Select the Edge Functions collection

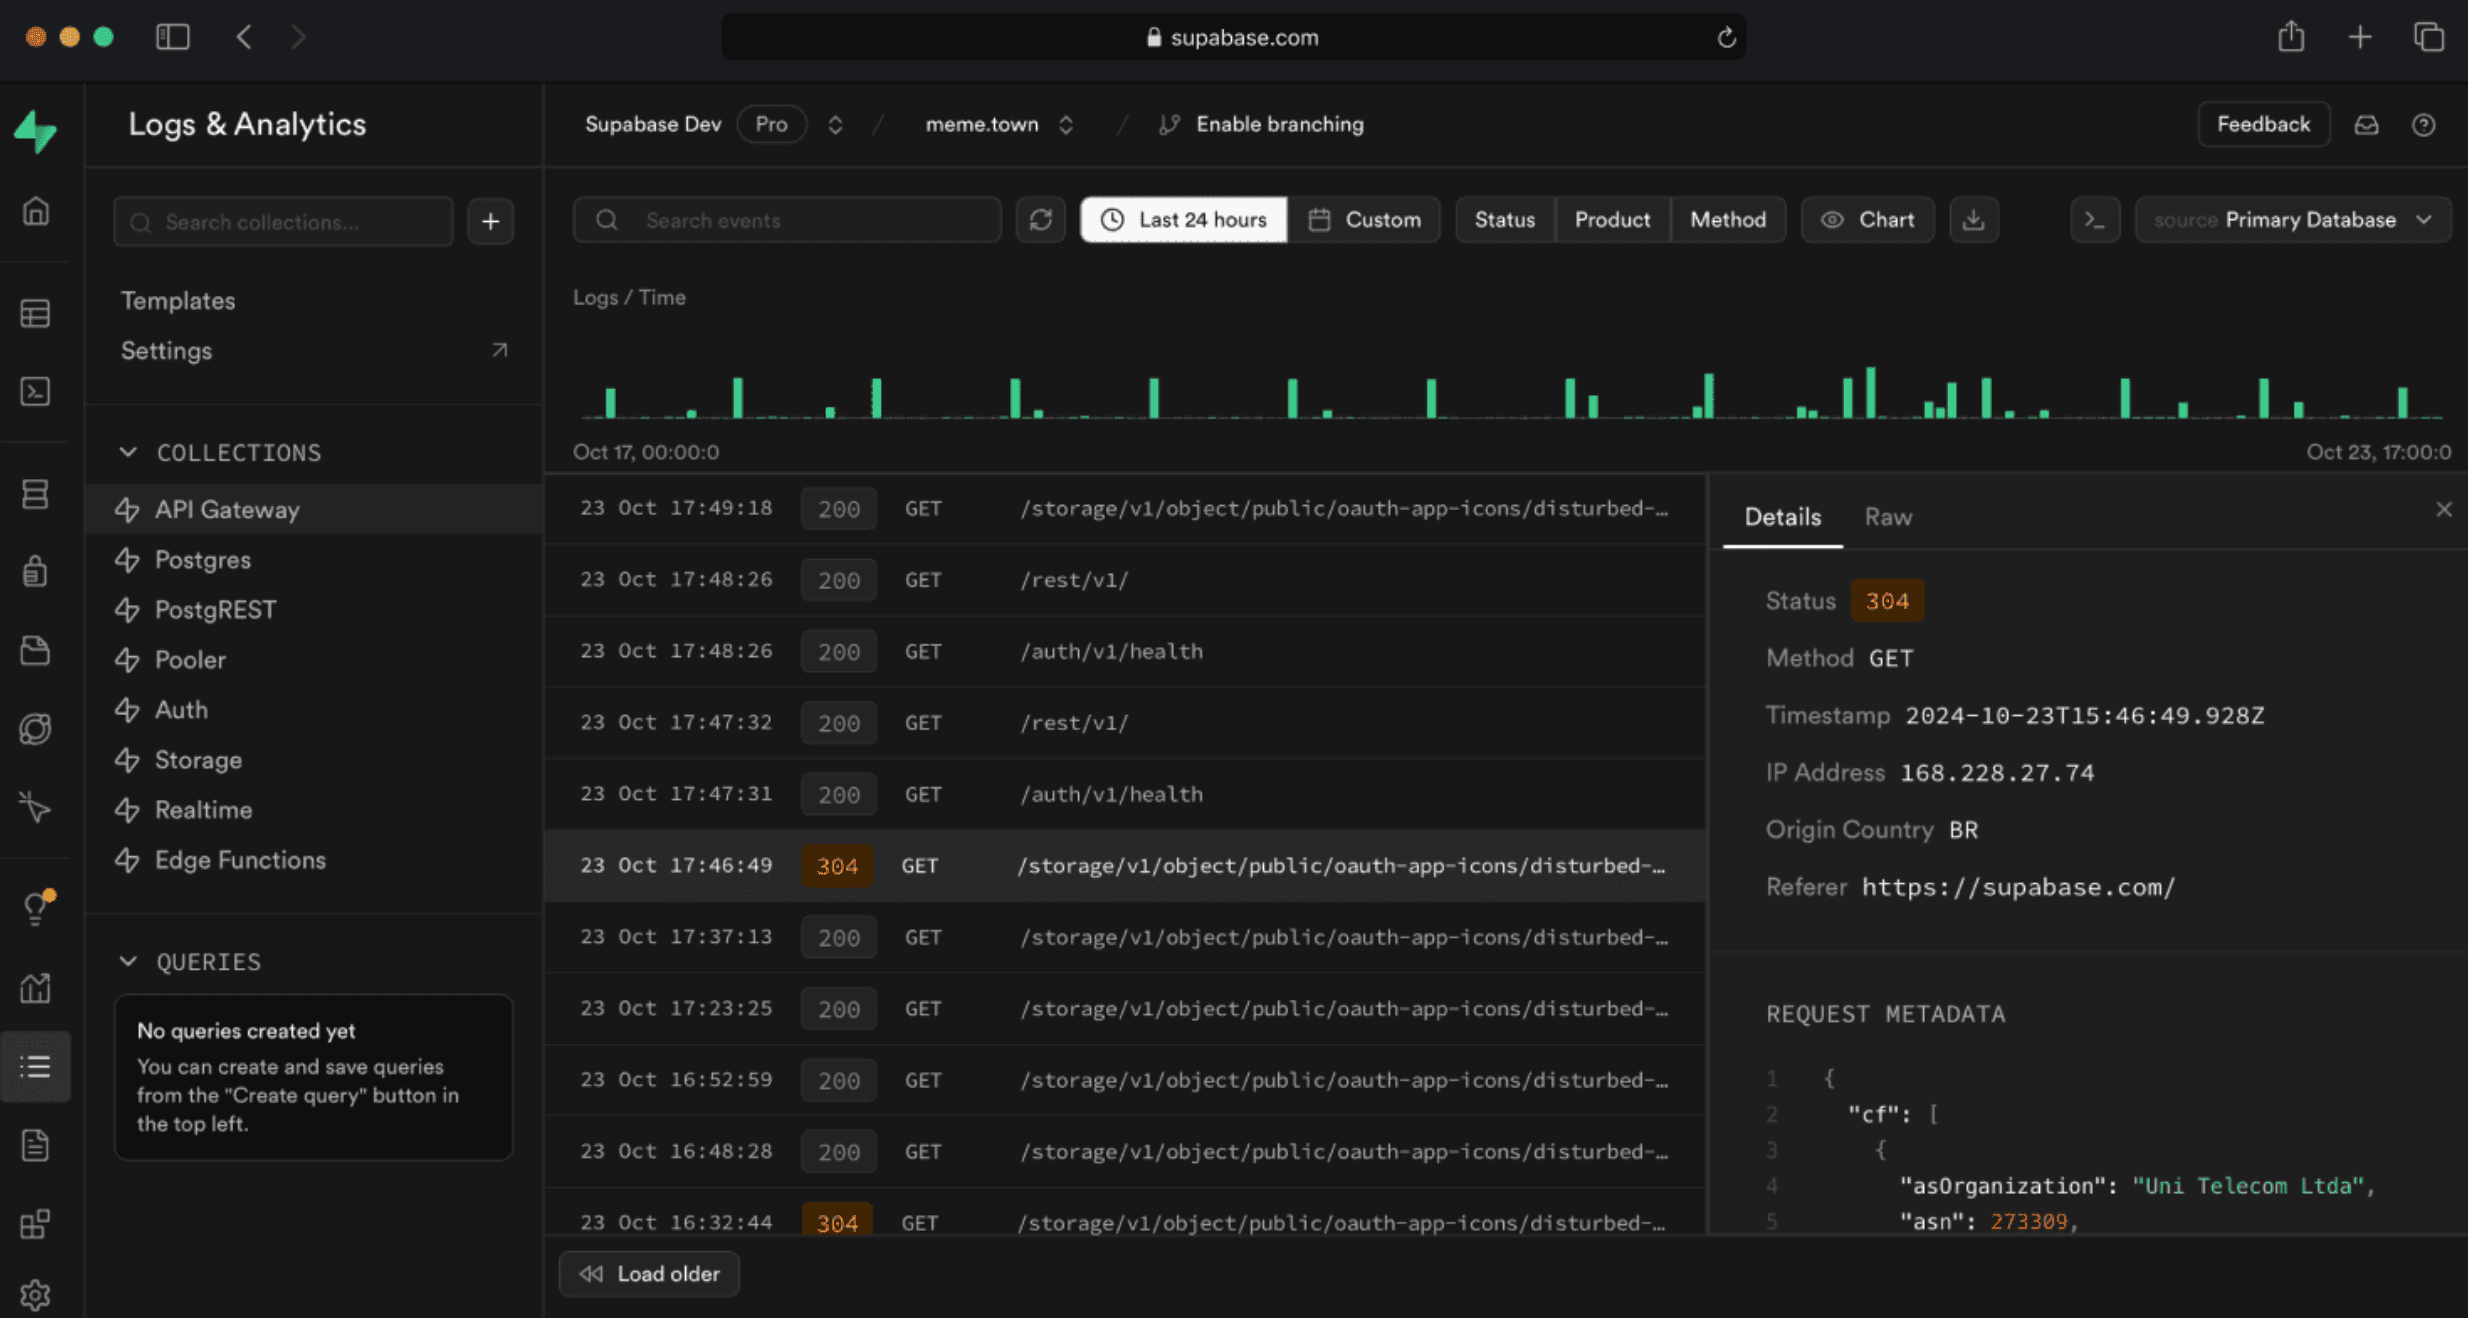coord(314,860)
